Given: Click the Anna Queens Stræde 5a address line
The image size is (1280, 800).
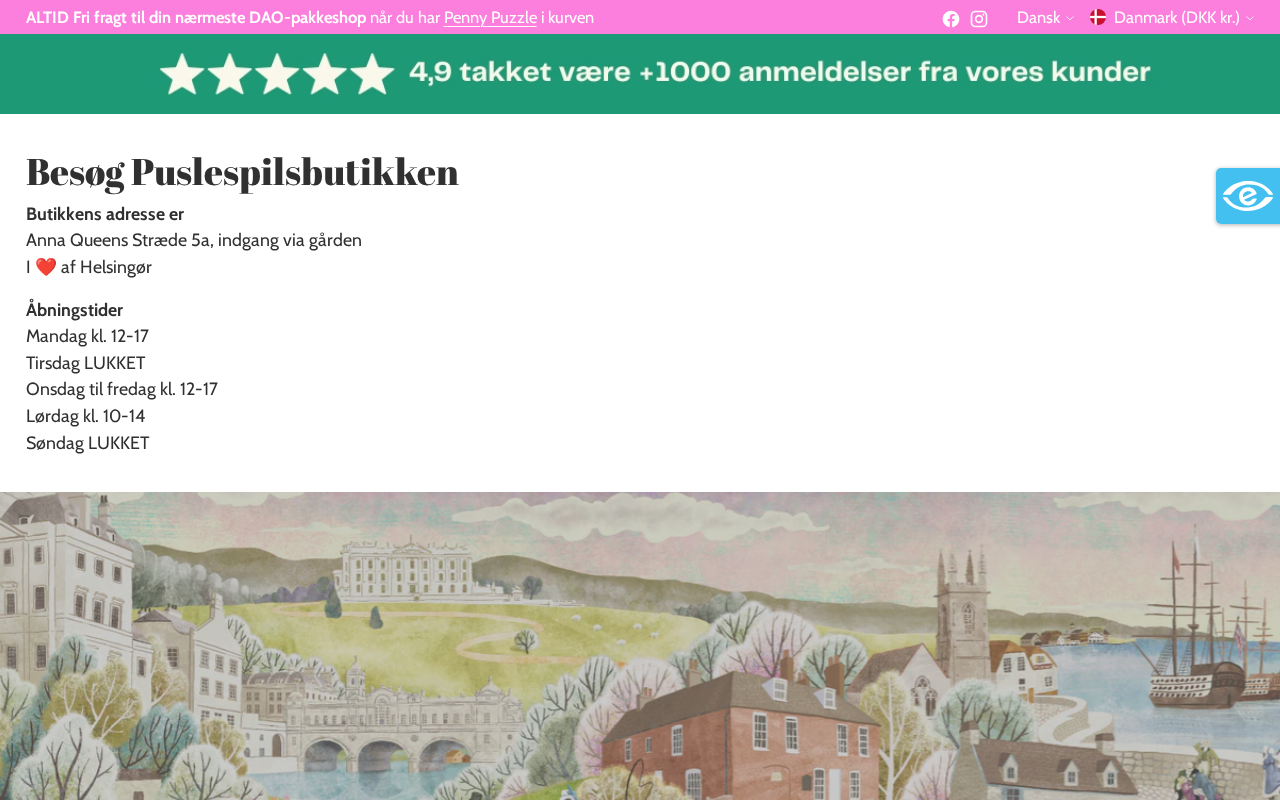Looking at the screenshot, I should click(x=194, y=240).
